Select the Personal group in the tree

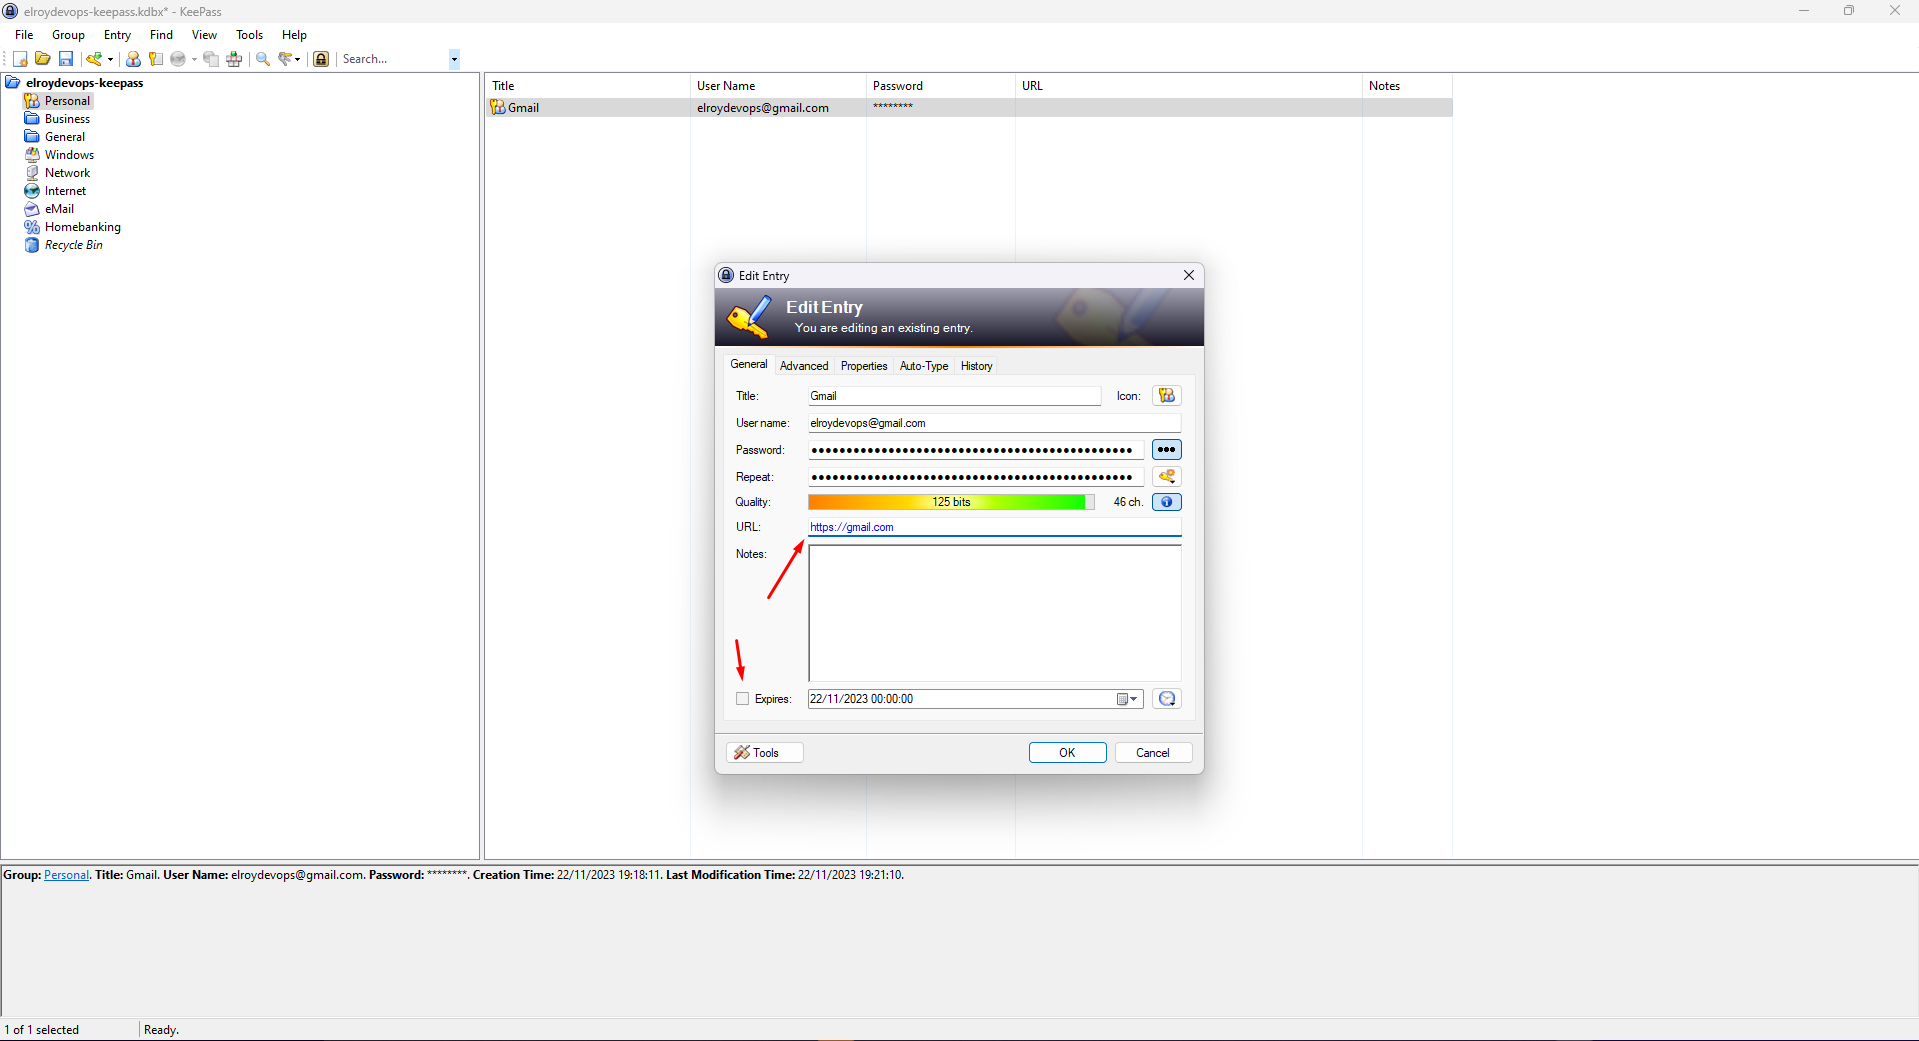tap(67, 101)
